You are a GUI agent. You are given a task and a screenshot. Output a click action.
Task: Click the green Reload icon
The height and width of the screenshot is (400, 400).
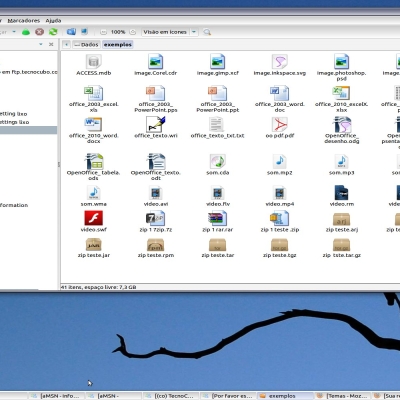[53, 32]
